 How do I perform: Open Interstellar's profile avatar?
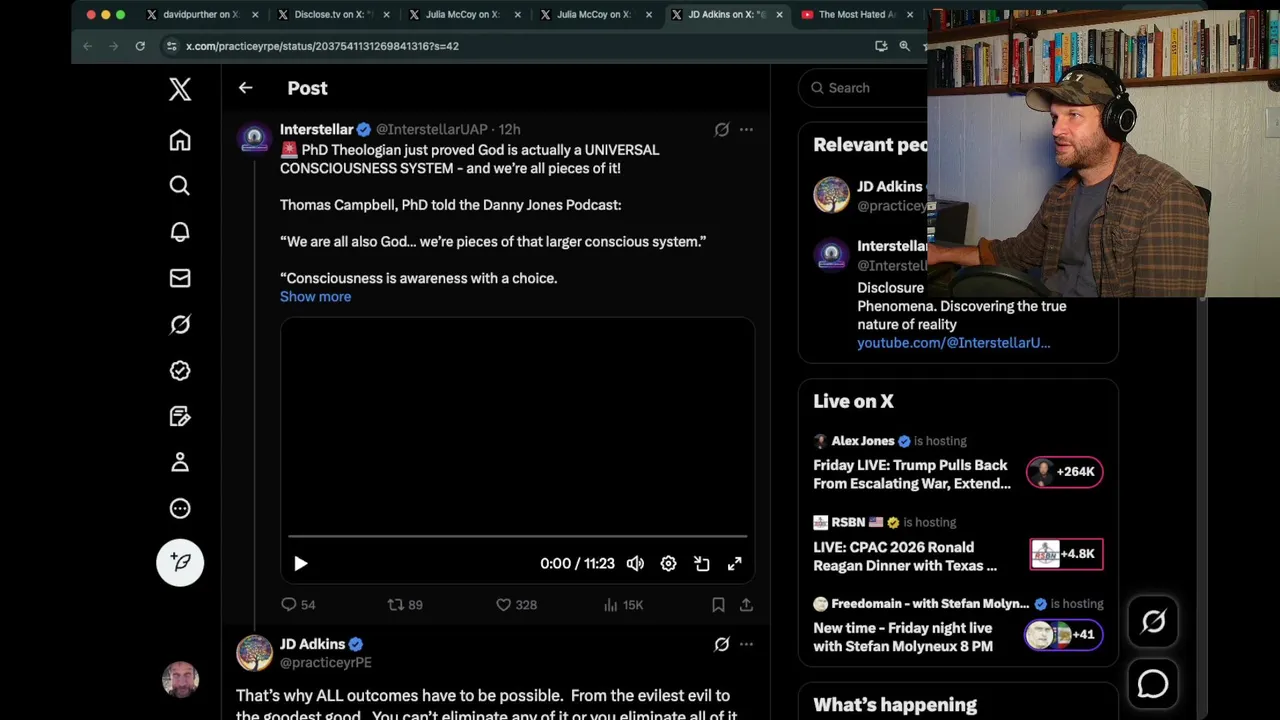254,139
